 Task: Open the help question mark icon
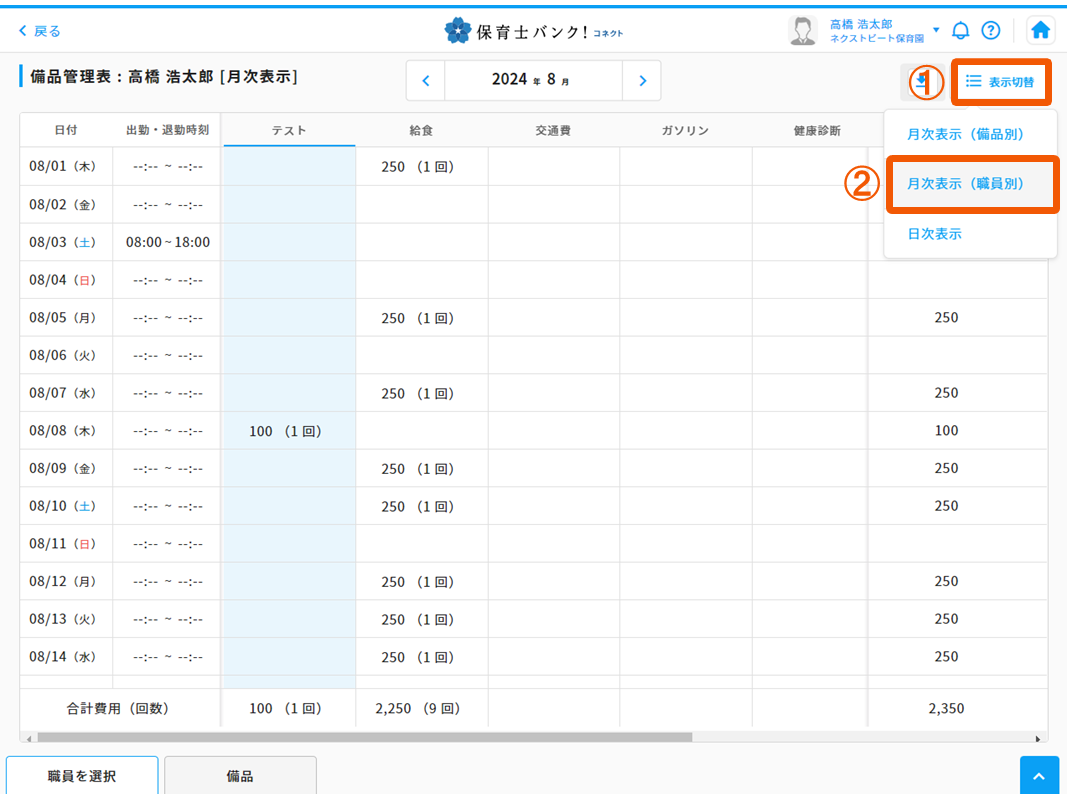click(990, 30)
